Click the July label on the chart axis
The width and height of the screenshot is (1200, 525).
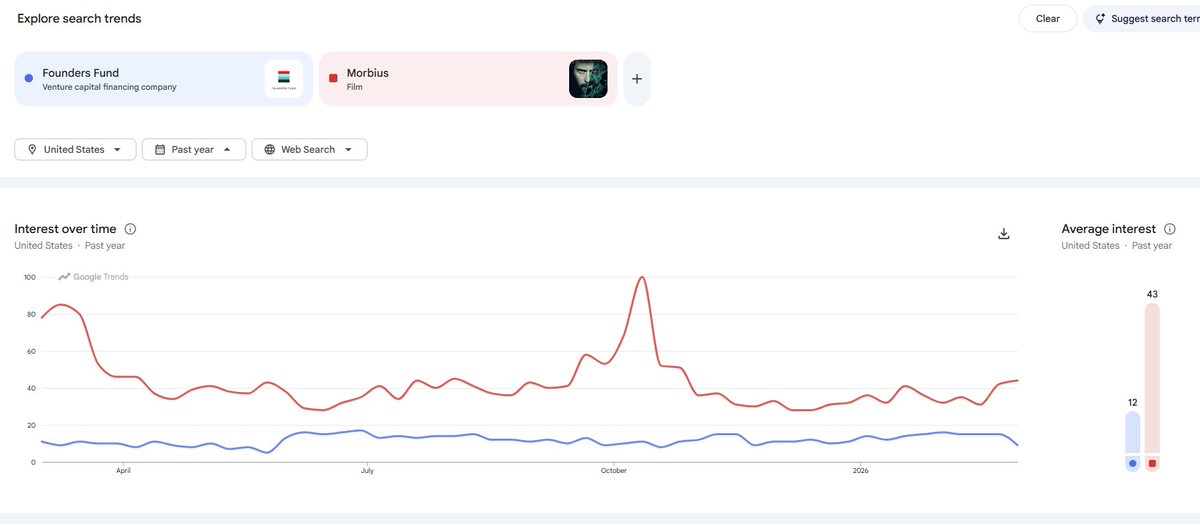pos(367,469)
